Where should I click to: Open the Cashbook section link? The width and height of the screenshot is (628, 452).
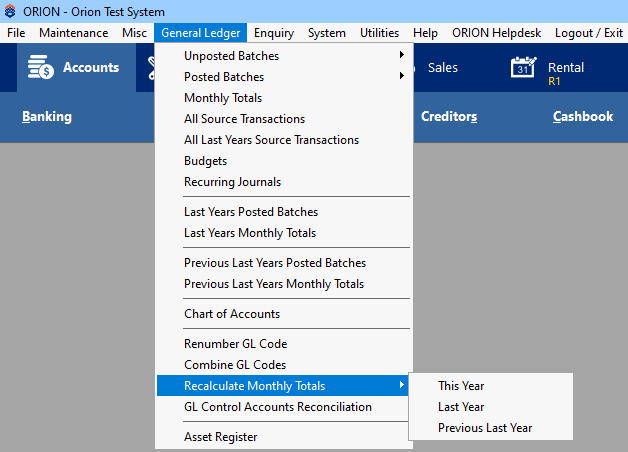pos(583,116)
